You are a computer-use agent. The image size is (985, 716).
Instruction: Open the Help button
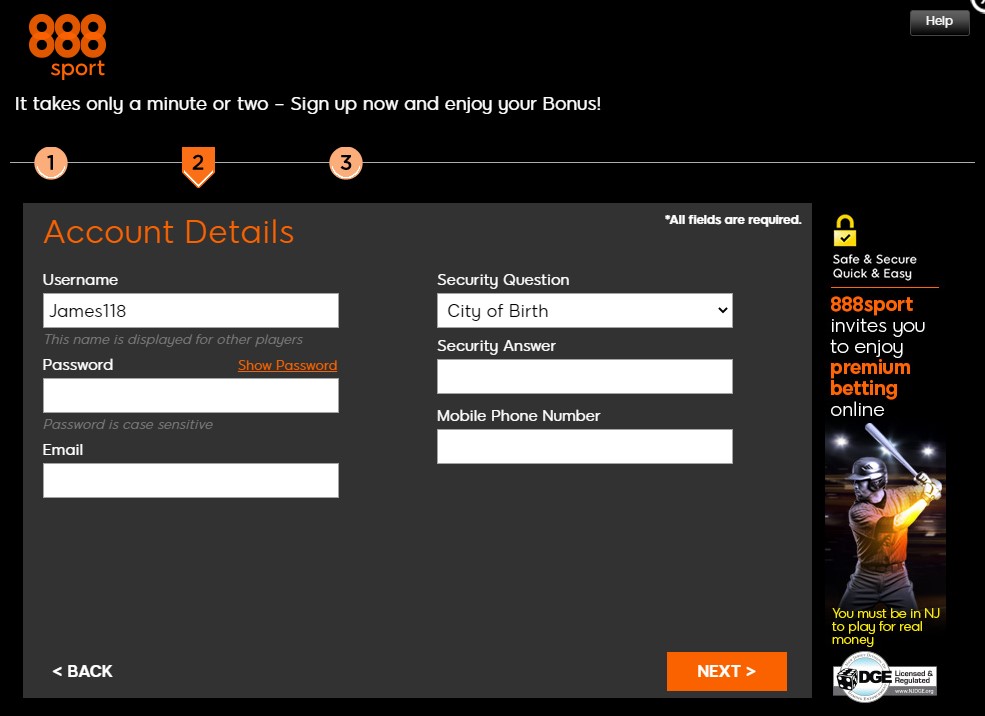point(939,21)
